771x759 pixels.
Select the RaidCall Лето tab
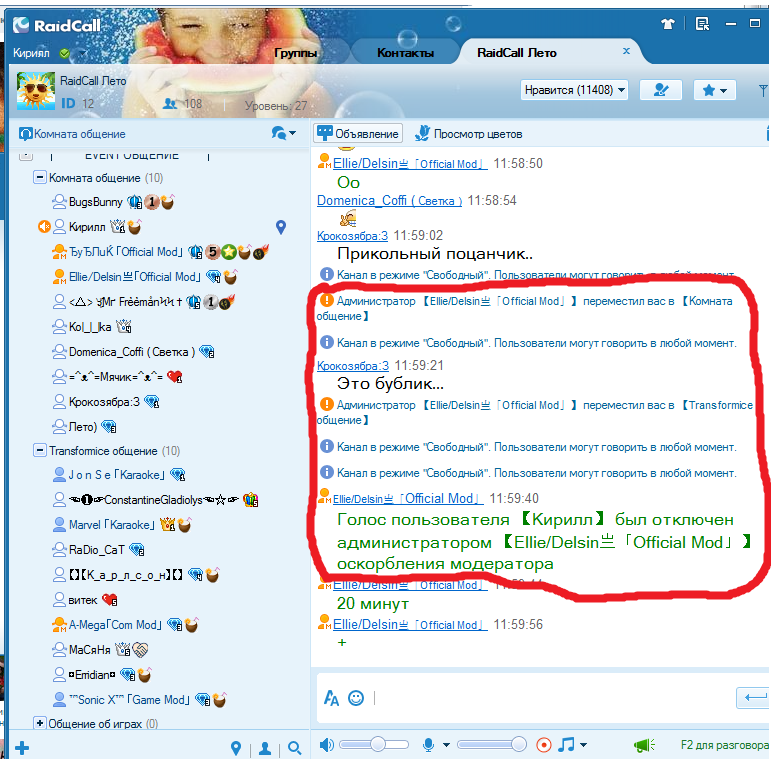coord(517,53)
